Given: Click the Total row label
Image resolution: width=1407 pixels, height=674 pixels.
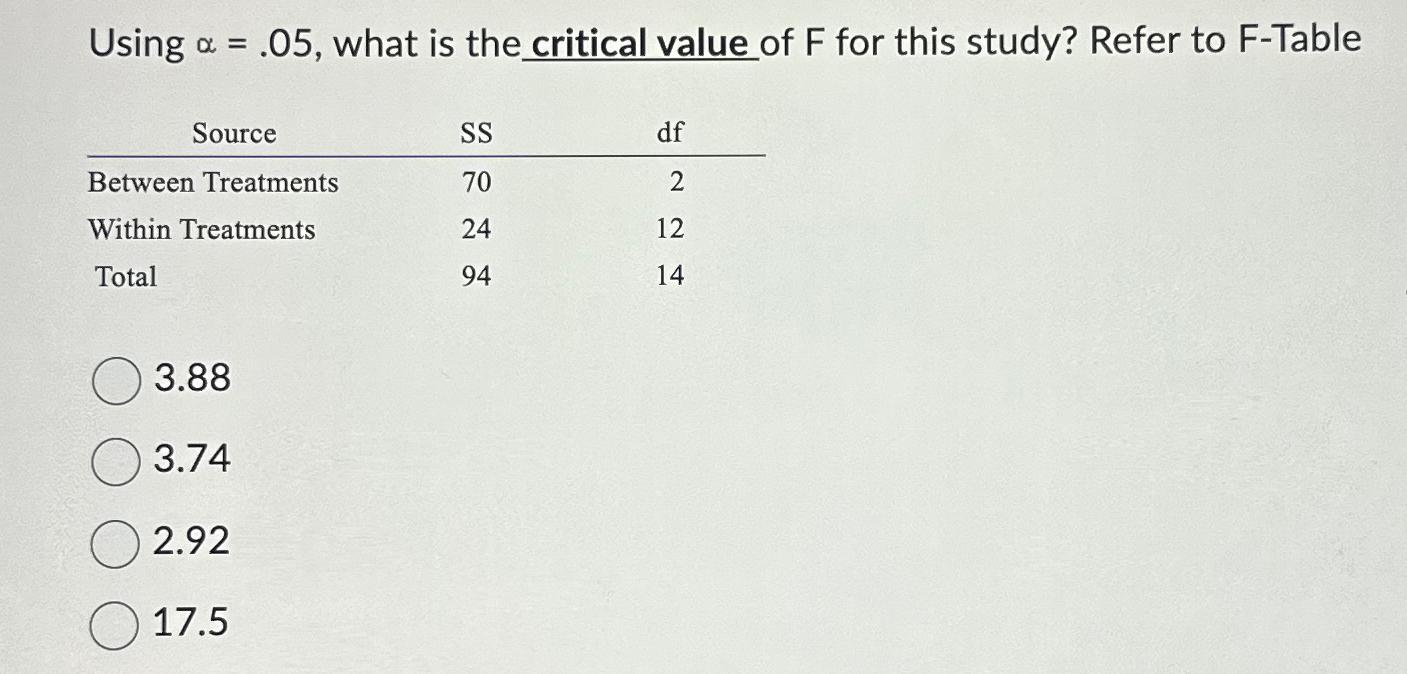Looking at the screenshot, I should click(x=124, y=277).
